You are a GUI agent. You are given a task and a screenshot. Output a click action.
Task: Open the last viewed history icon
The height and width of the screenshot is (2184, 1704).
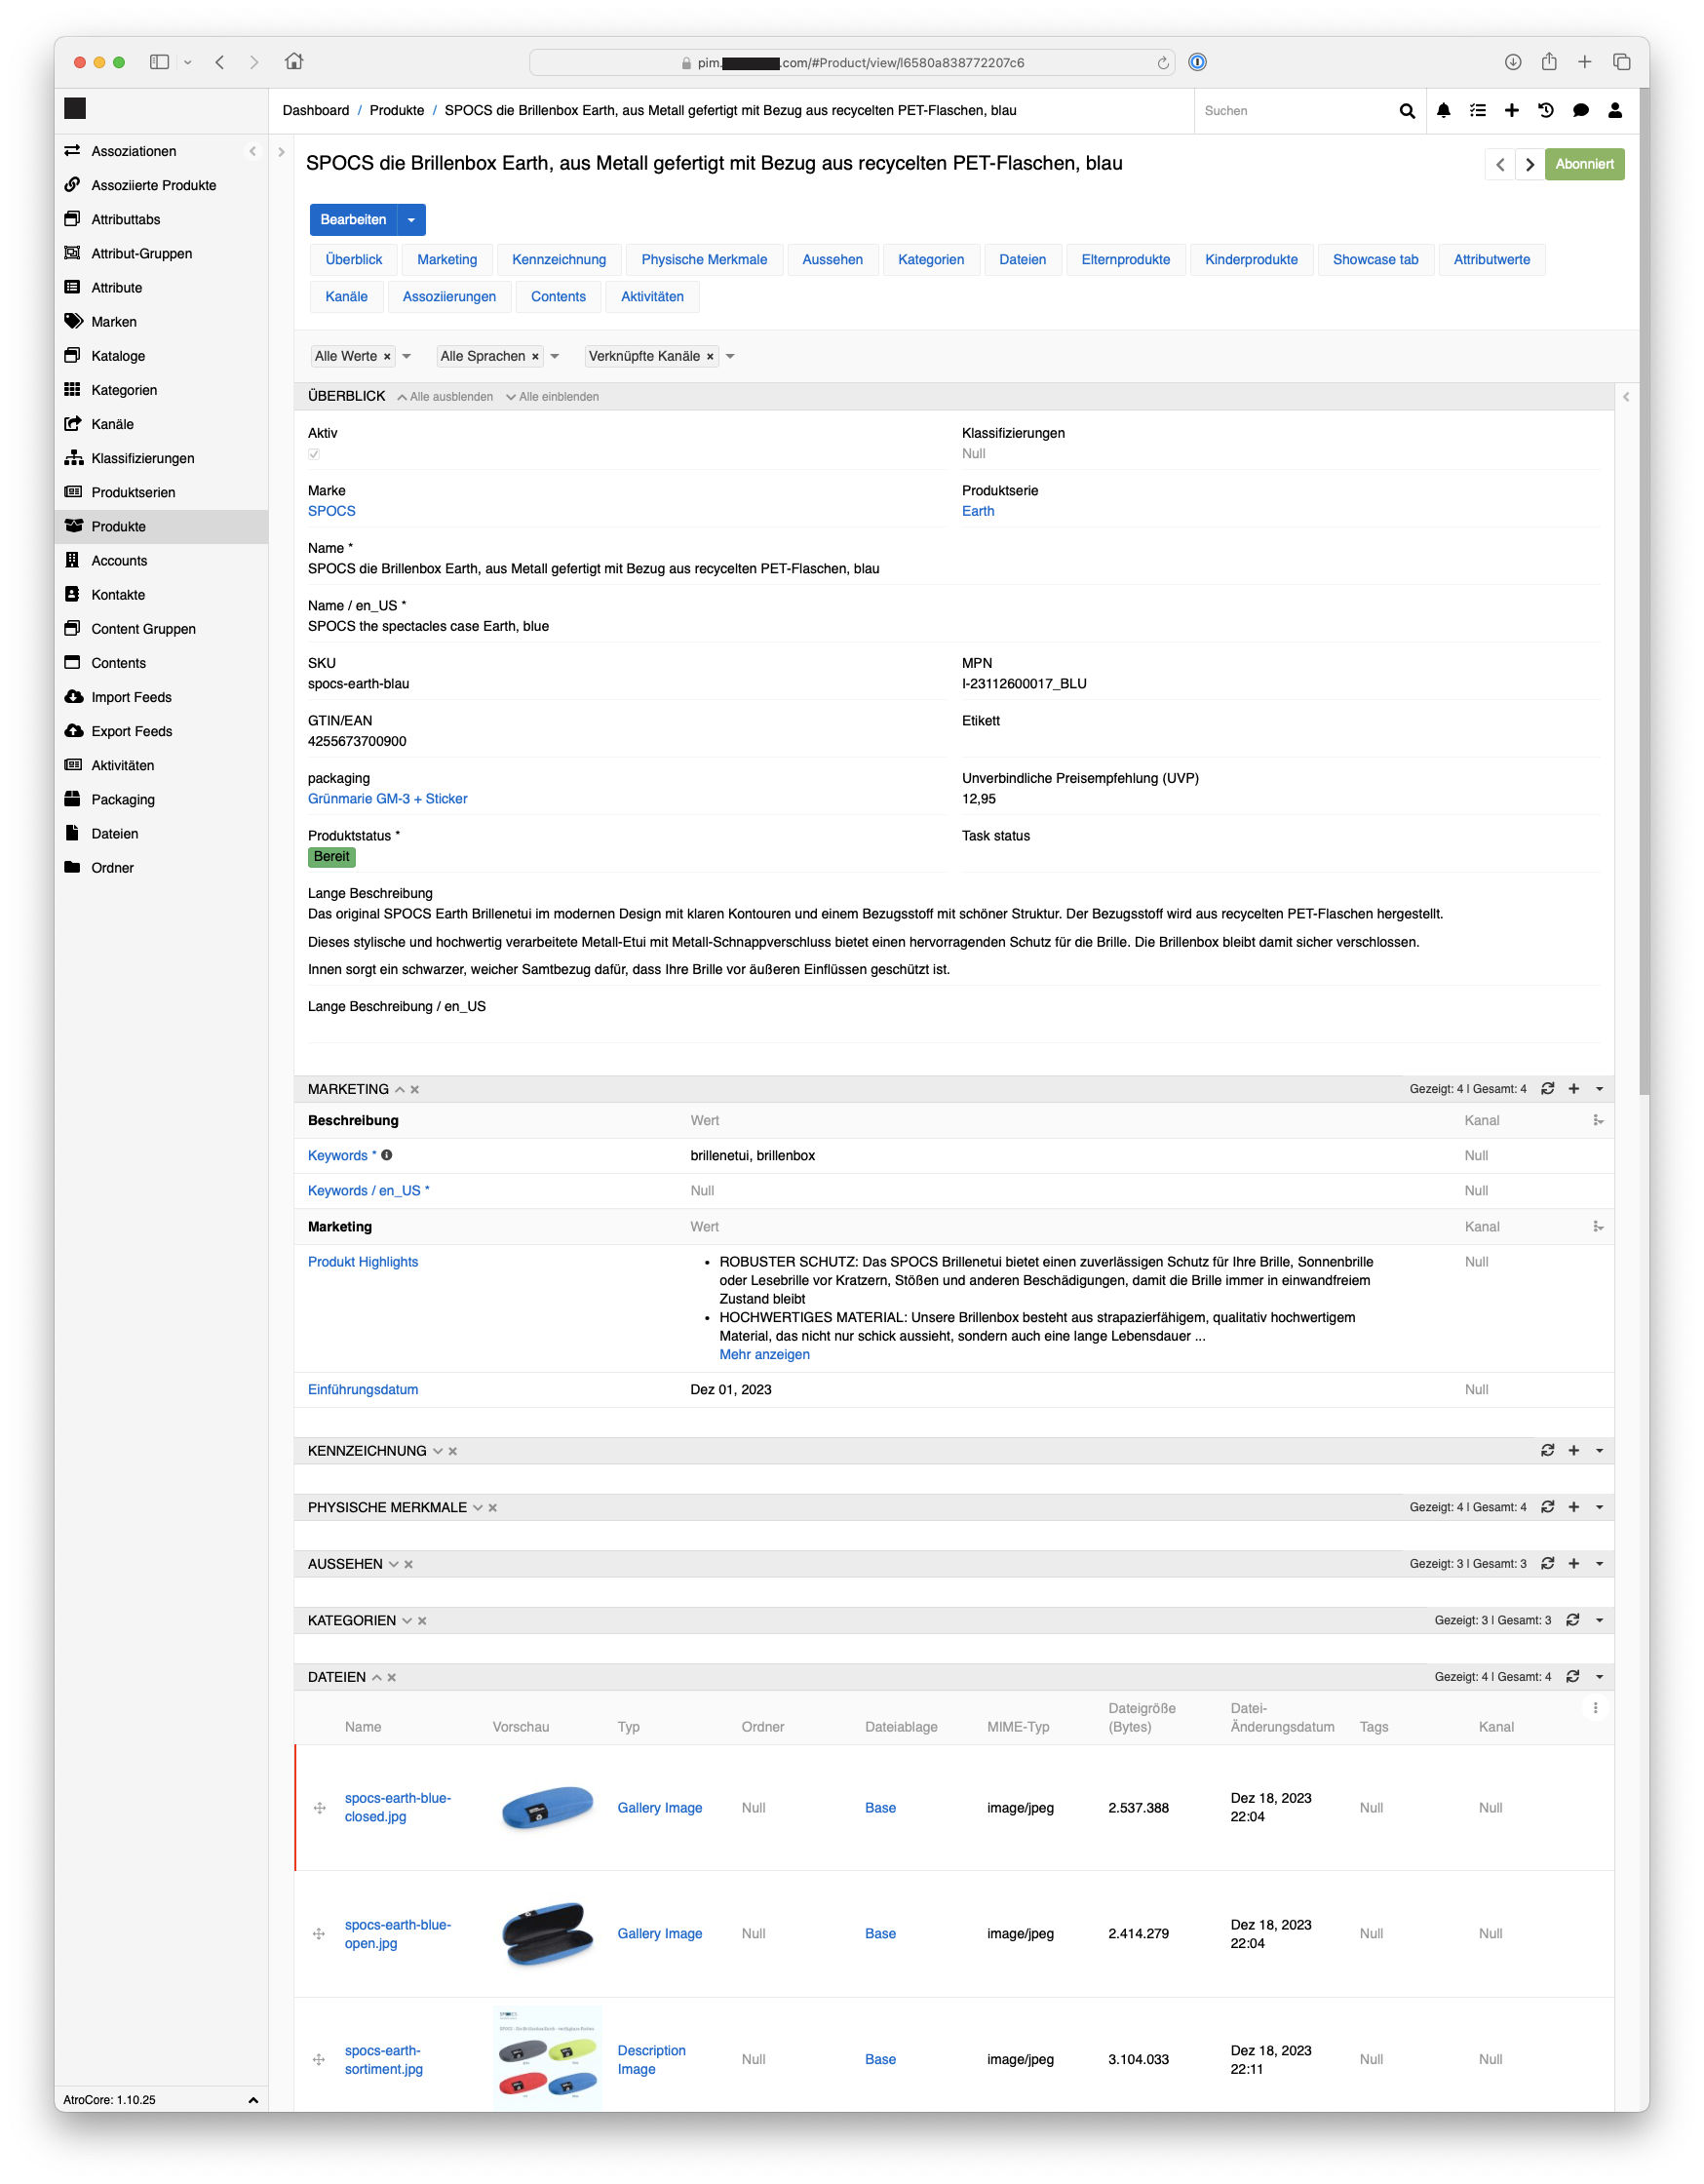1545,111
